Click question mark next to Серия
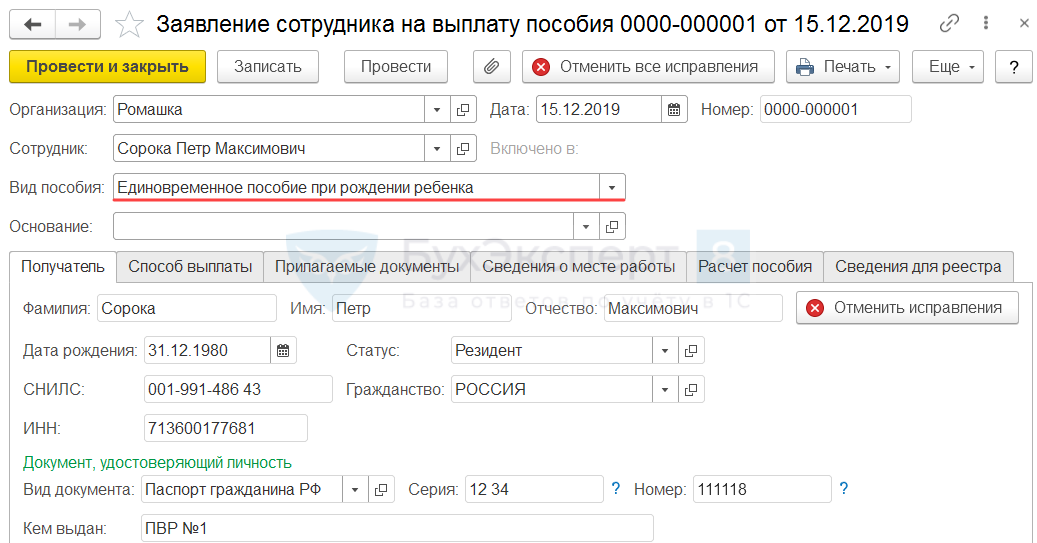Screen dimensions: 1037x543 point(616,489)
